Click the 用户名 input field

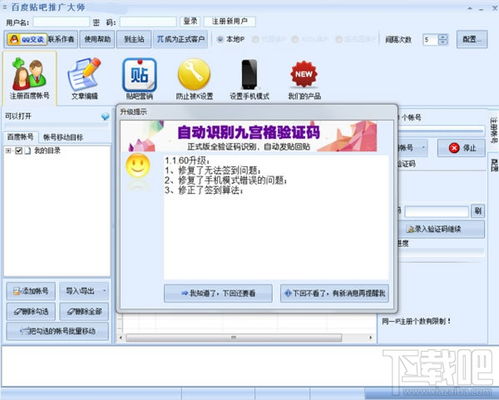61,22
